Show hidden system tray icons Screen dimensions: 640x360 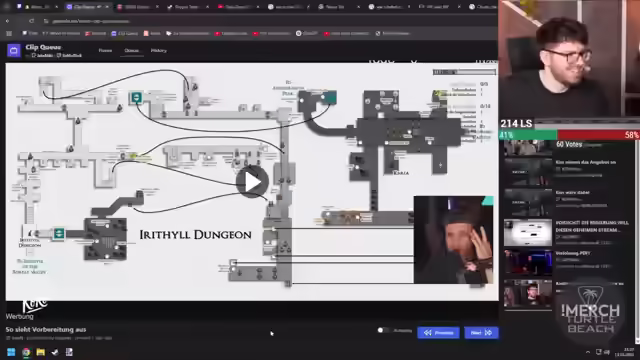[588, 352]
